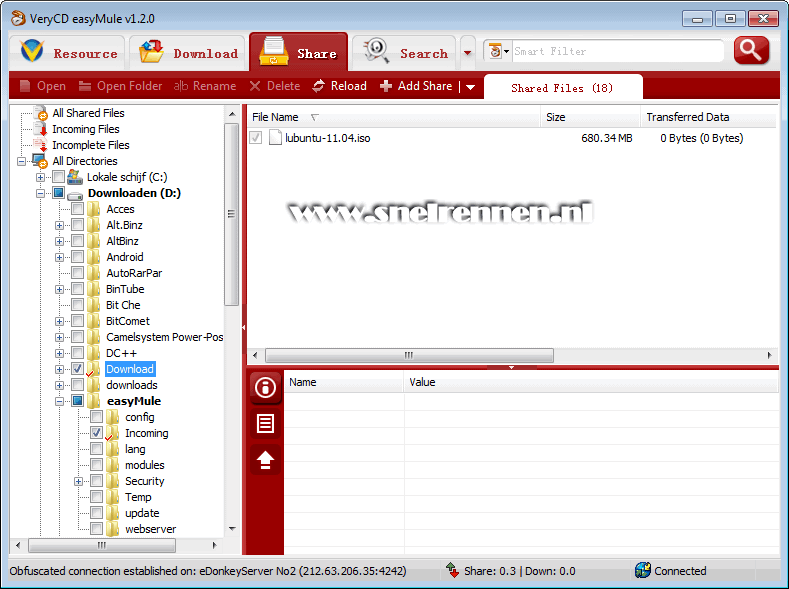789x589 pixels.
Task: Click the DC++ folder icon
Action: click(x=94, y=353)
